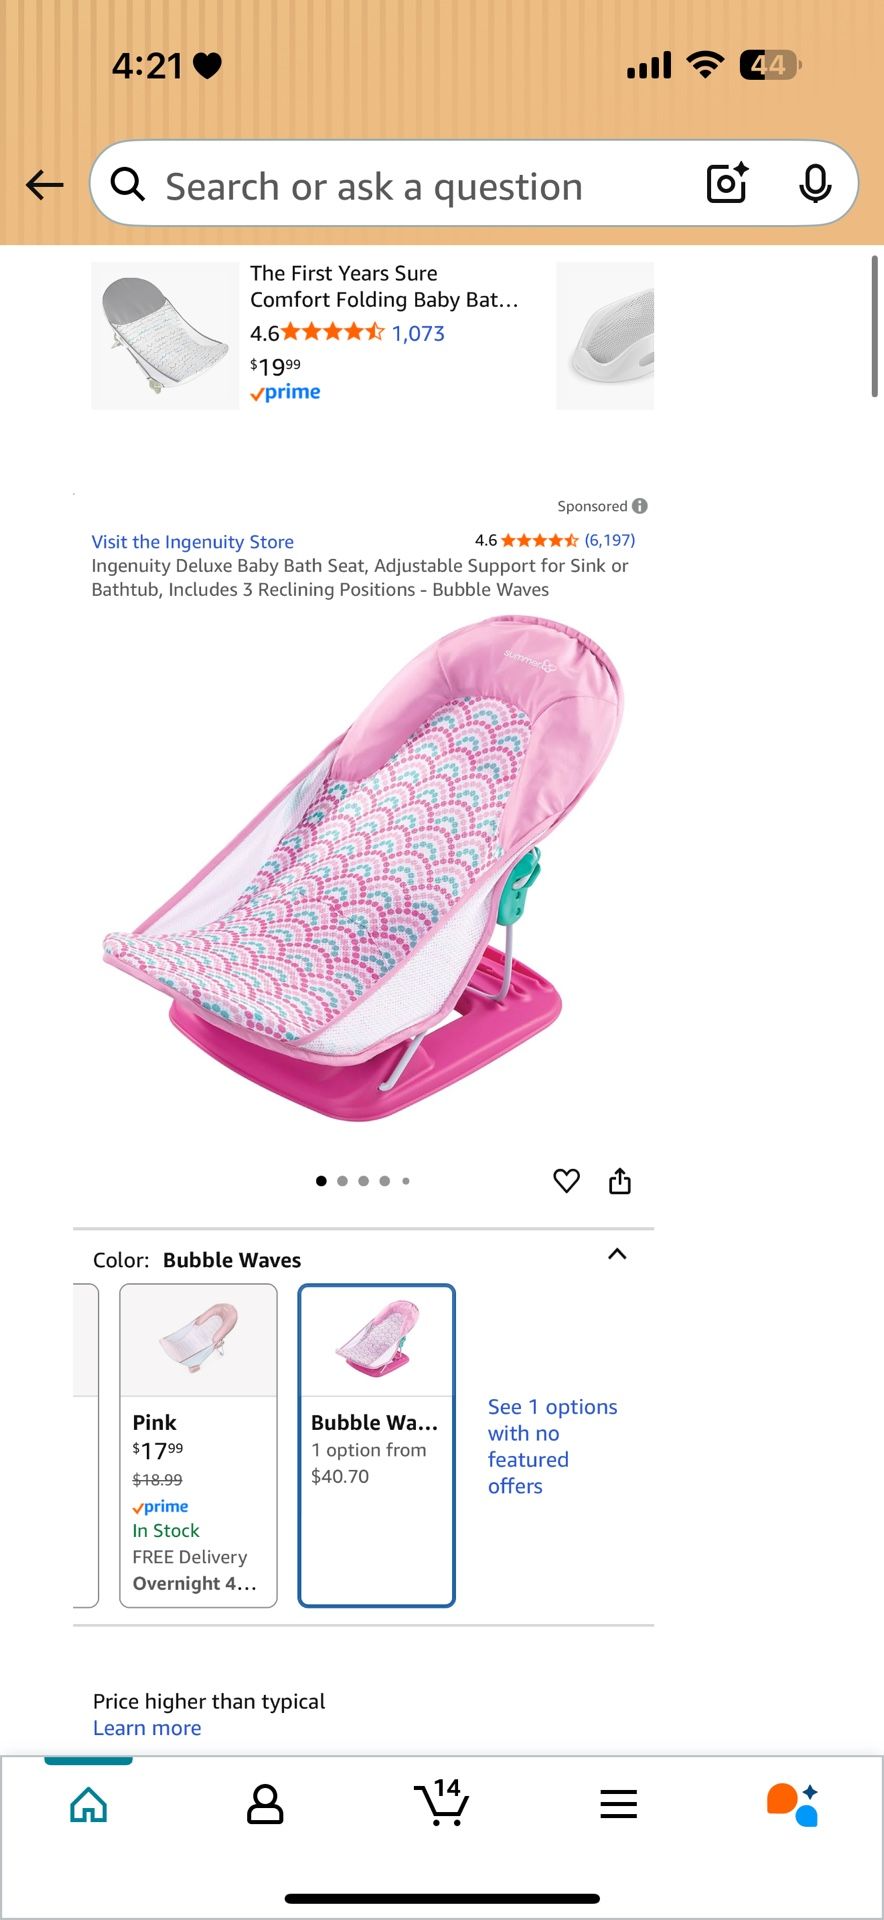Open the Sponsored info icon

[640, 506]
